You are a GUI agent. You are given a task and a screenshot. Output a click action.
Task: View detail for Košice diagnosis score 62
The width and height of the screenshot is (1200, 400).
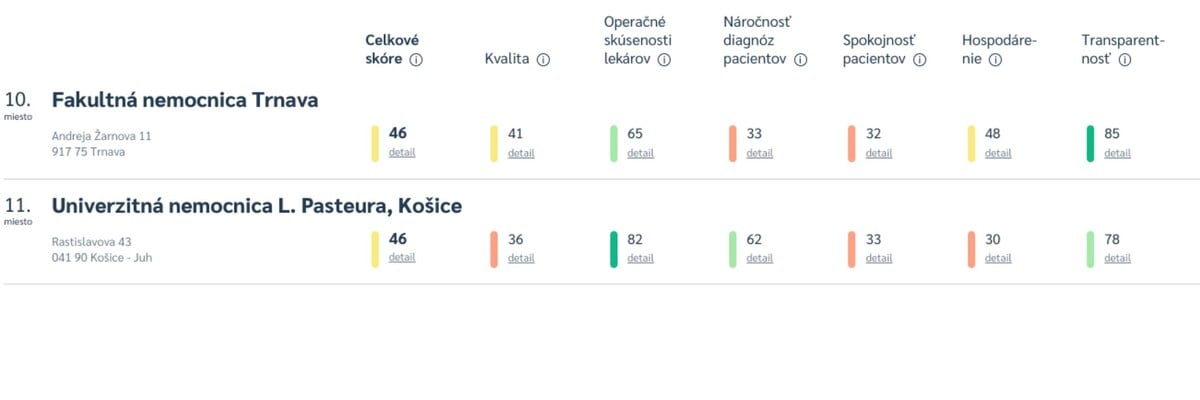(760, 258)
